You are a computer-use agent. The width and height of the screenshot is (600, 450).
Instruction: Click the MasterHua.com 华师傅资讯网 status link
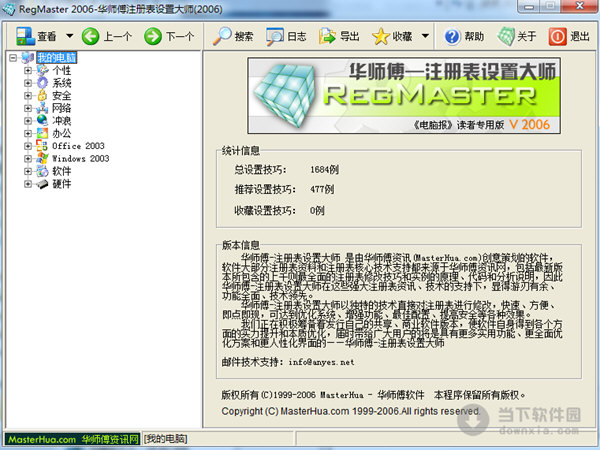click(73, 439)
